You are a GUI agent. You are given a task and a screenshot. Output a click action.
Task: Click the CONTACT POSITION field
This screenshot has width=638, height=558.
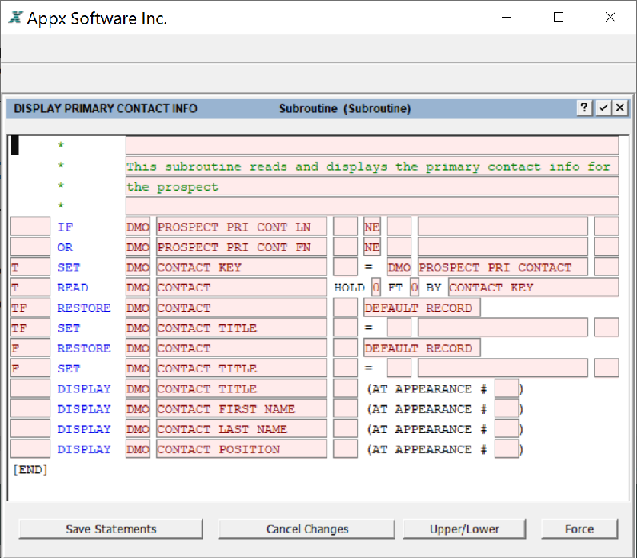pos(241,449)
